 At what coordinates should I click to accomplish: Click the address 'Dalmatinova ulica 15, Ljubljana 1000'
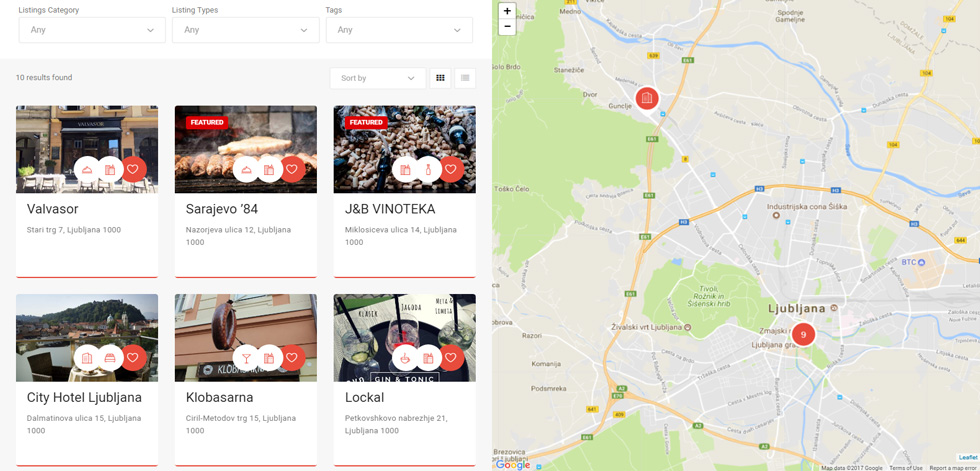click(x=84, y=425)
